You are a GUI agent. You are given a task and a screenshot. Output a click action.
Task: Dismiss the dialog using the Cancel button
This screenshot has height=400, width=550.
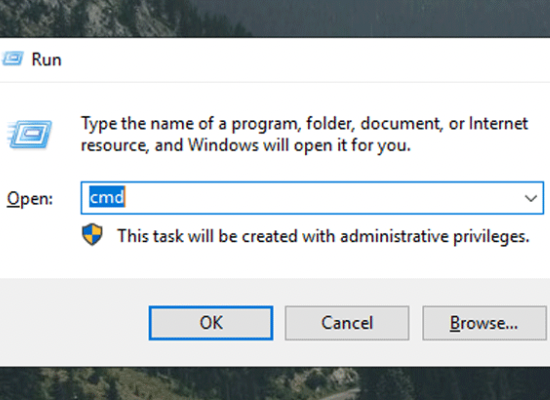[347, 323]
